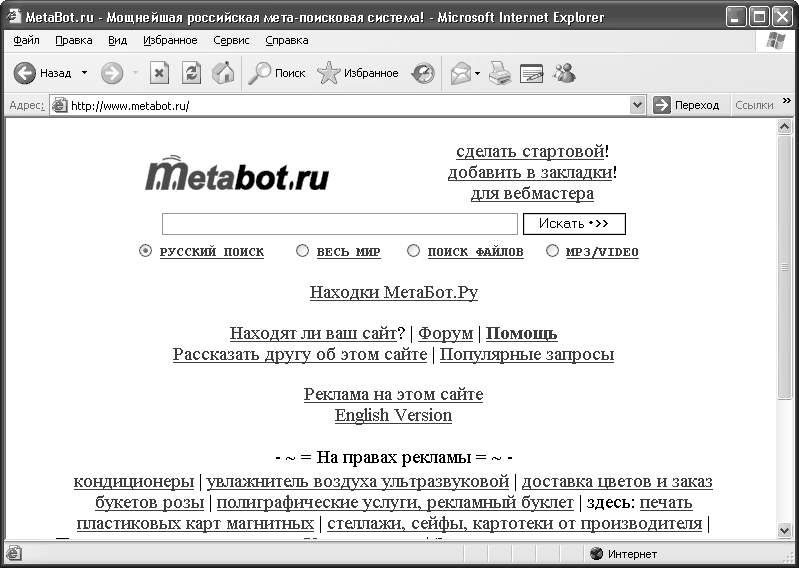This screenshot has height=568, width=799.
Task: Click the scrollbar down arrow
Action: (x=784, y=530)
